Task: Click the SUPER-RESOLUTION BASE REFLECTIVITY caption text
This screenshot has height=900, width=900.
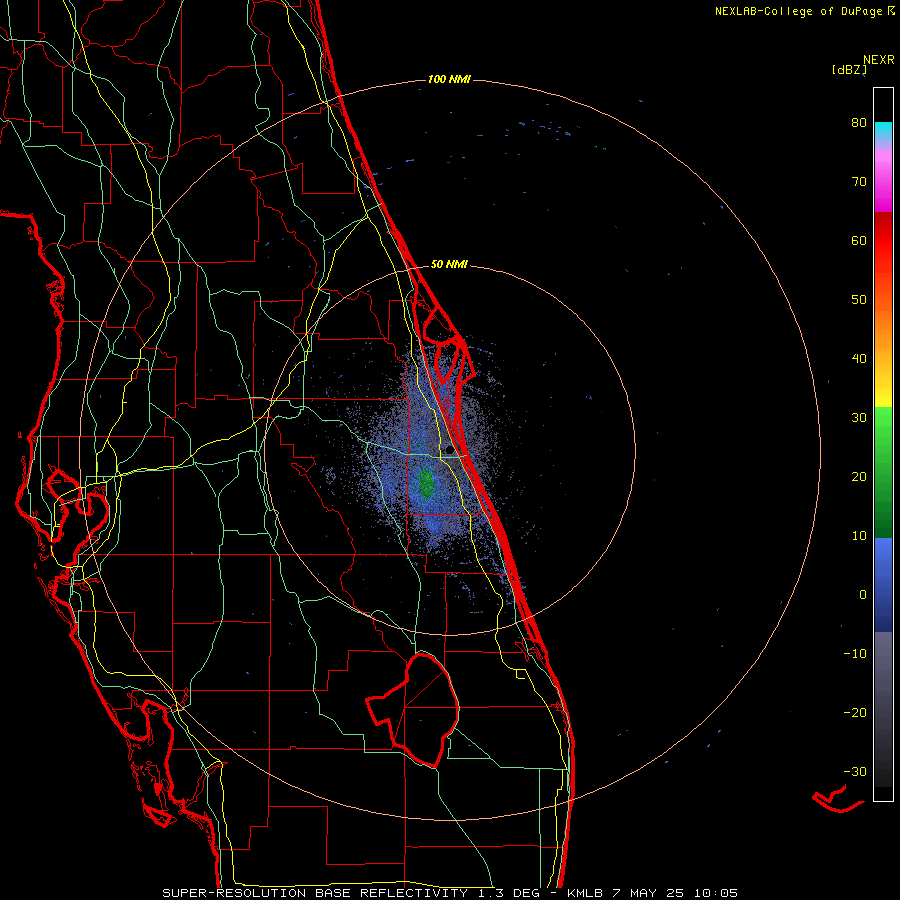Action: (x=315, y=893)
